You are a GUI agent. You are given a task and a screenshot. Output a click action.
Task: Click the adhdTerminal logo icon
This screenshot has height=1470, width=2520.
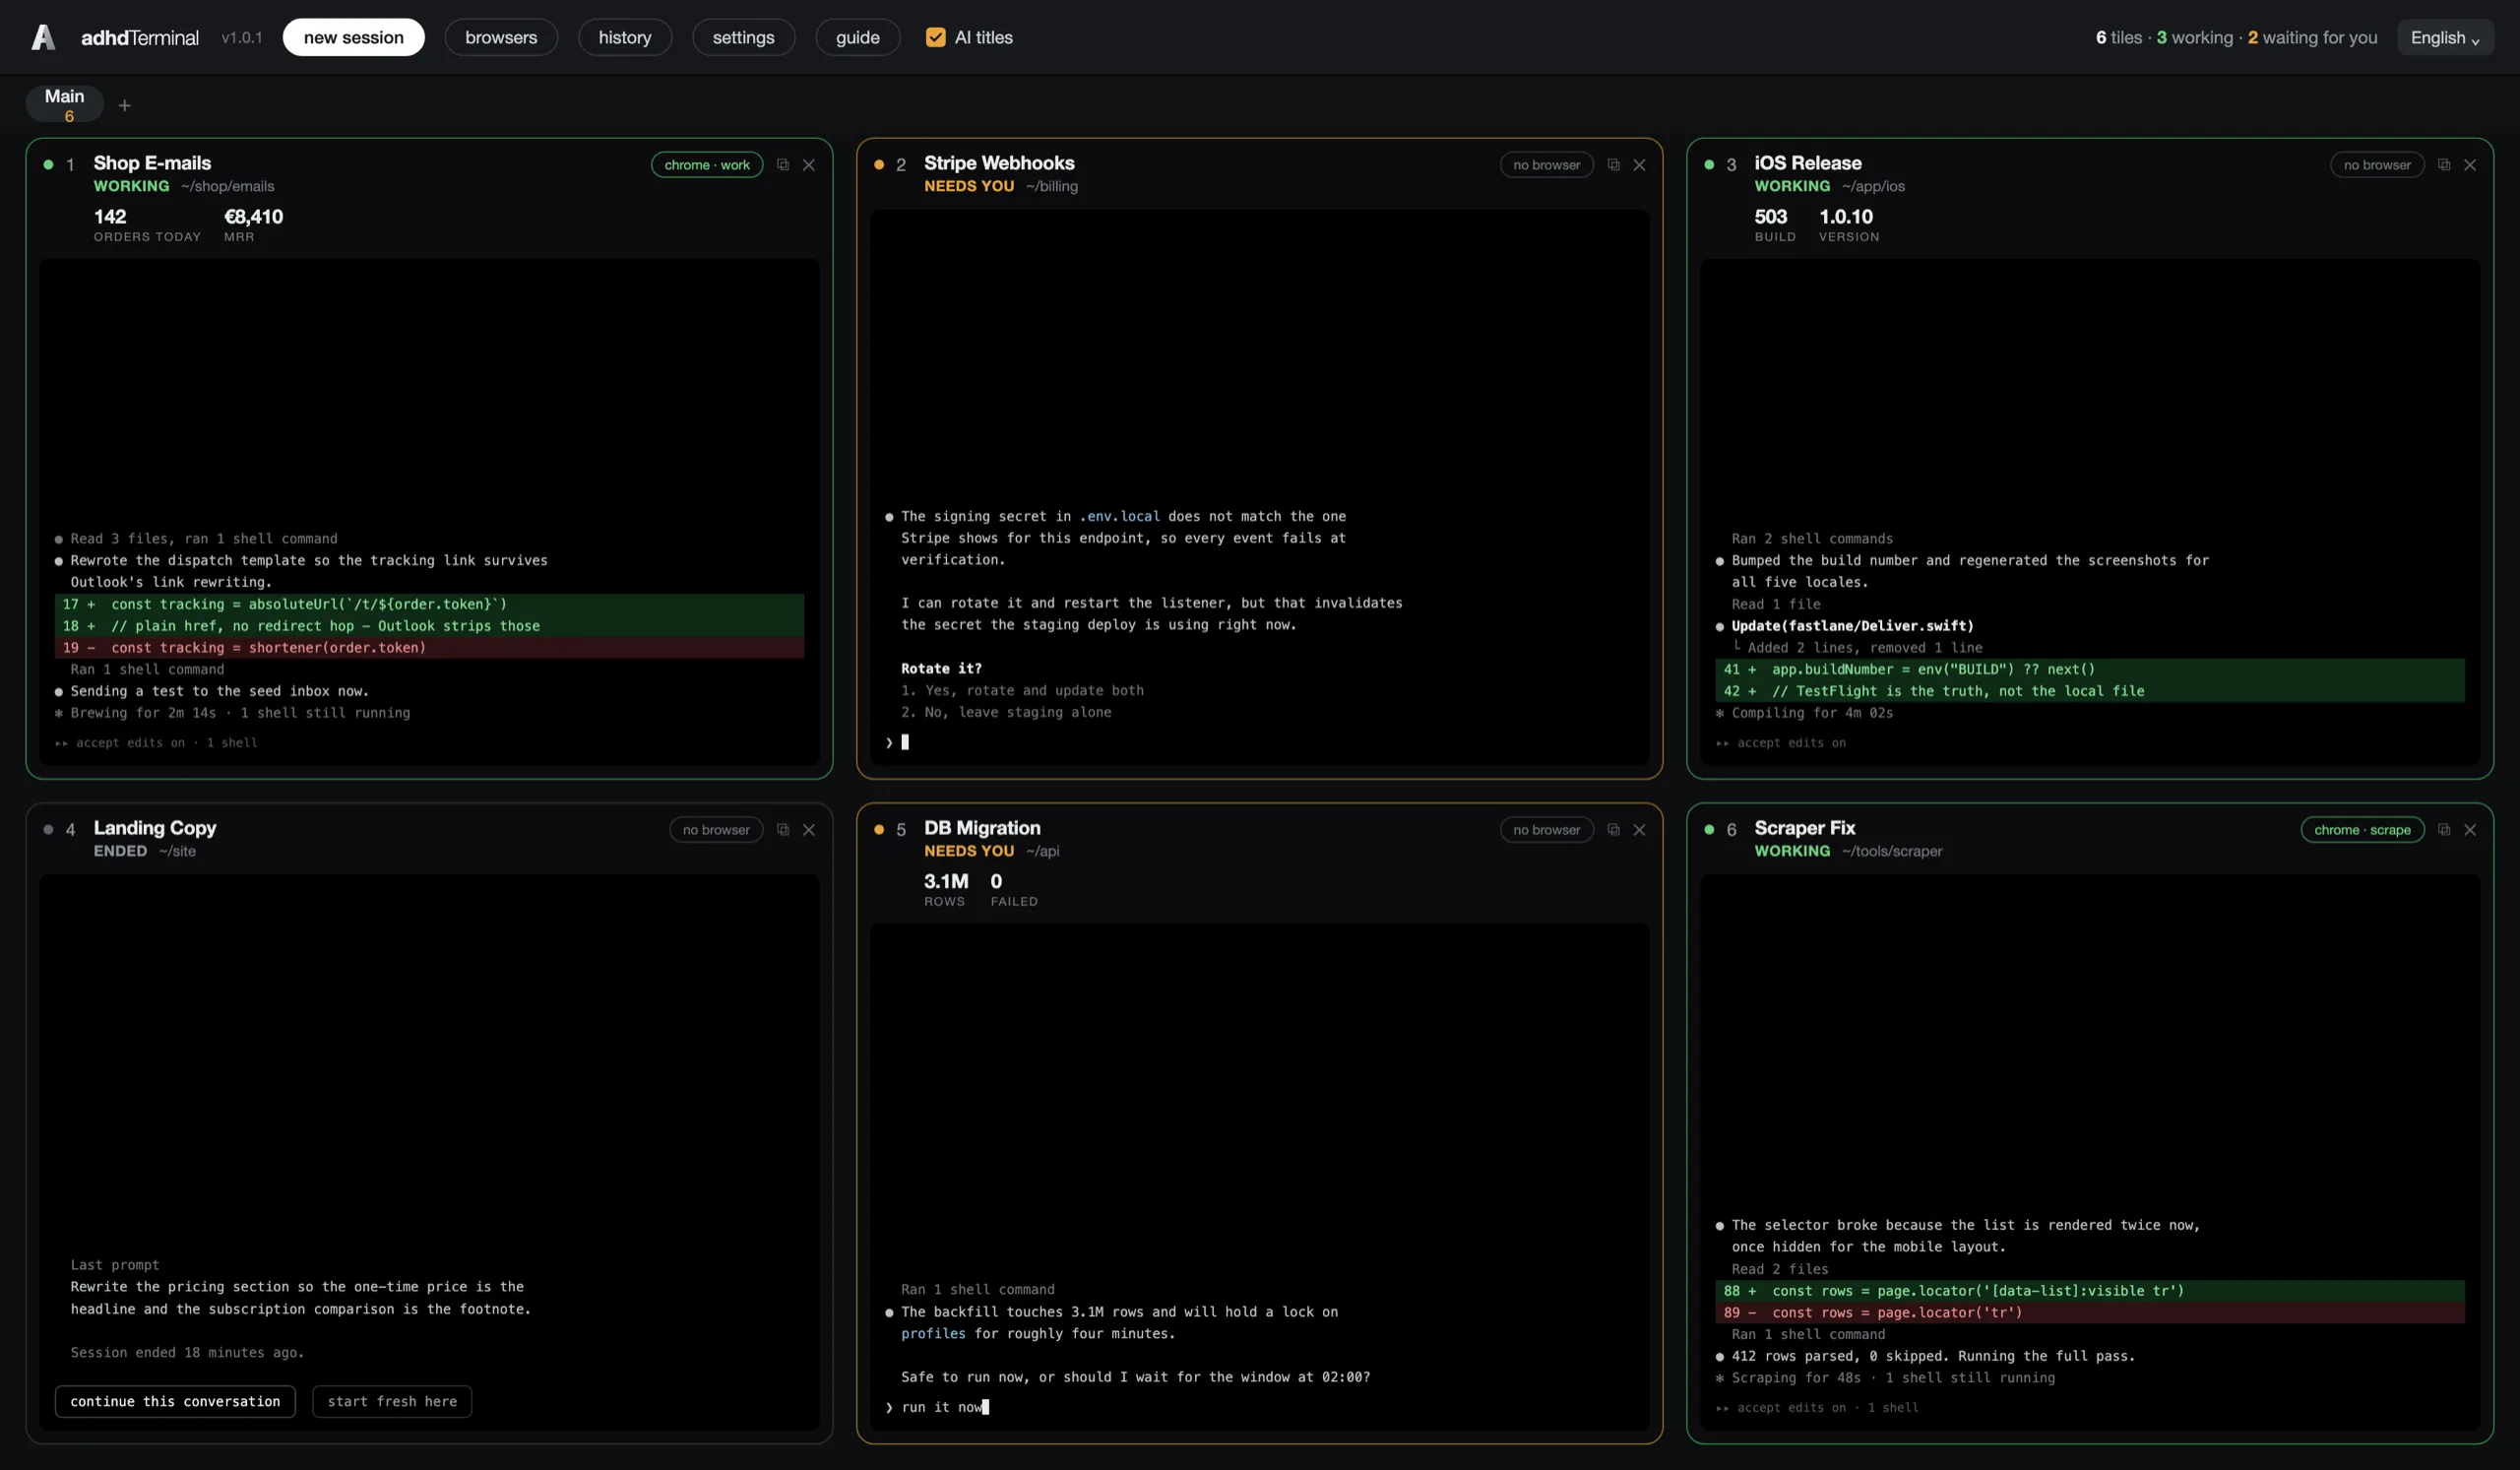point(43,37)
